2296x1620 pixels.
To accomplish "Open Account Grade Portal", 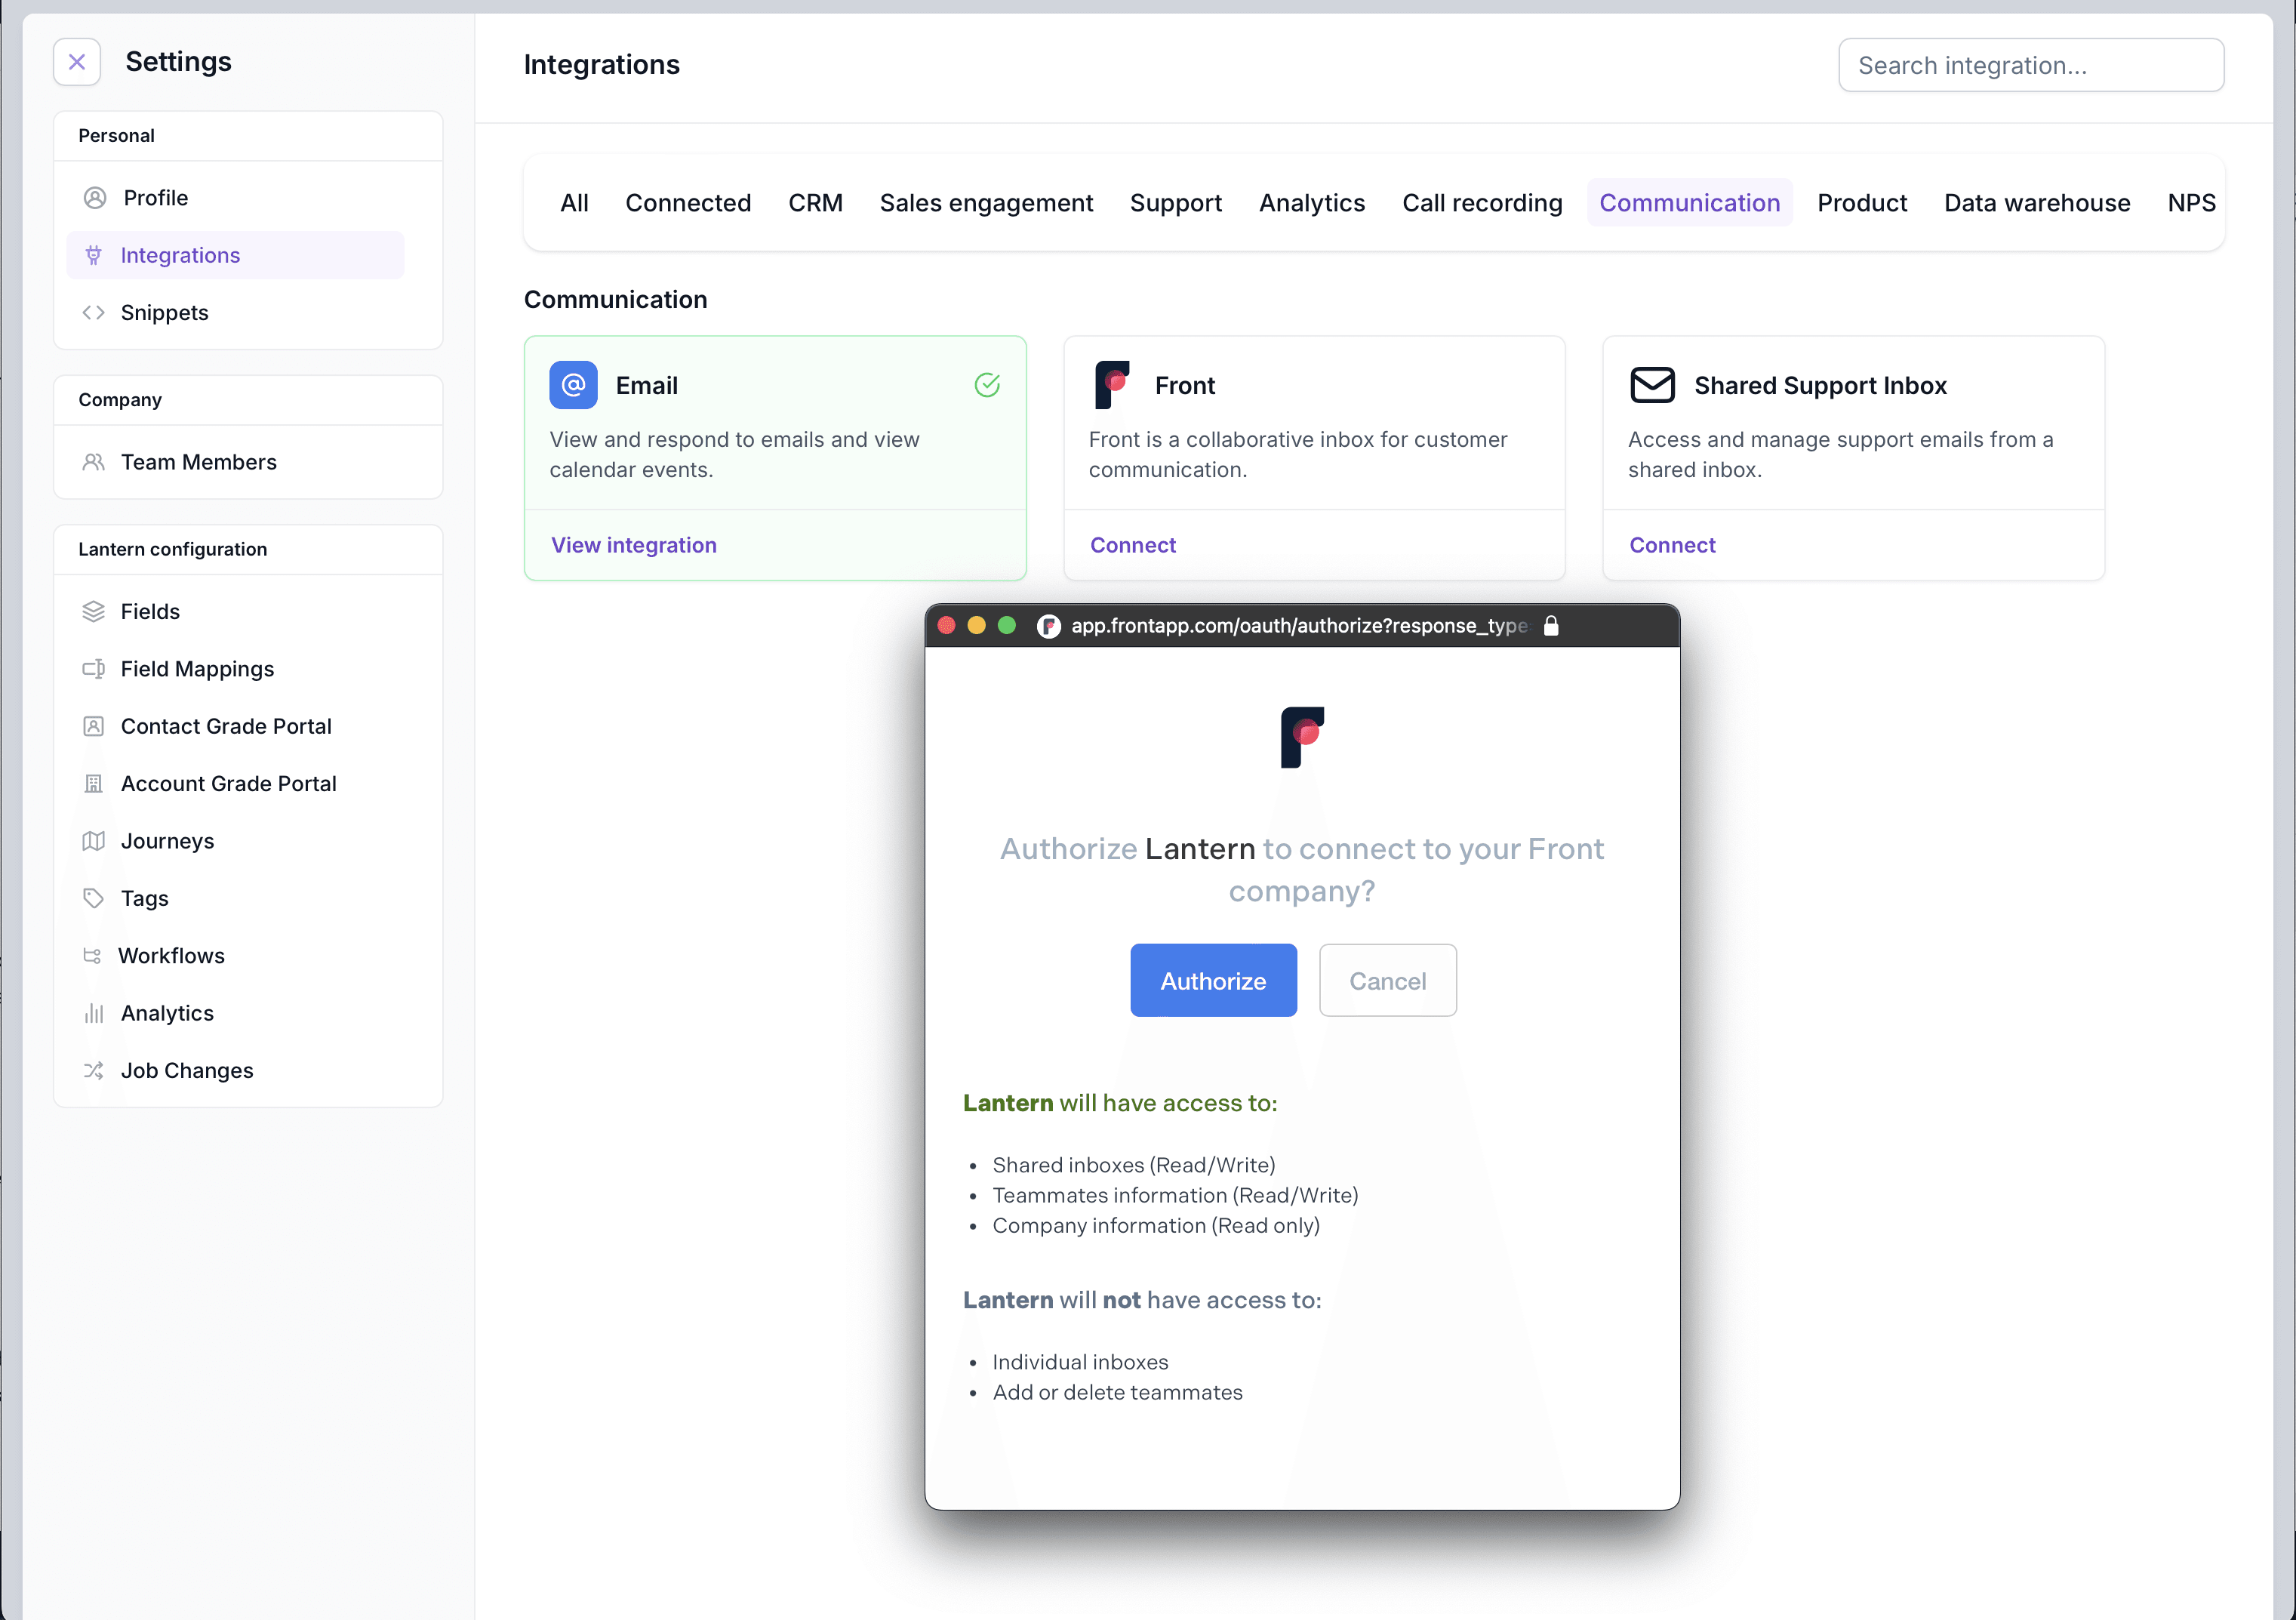I will 236,783.
